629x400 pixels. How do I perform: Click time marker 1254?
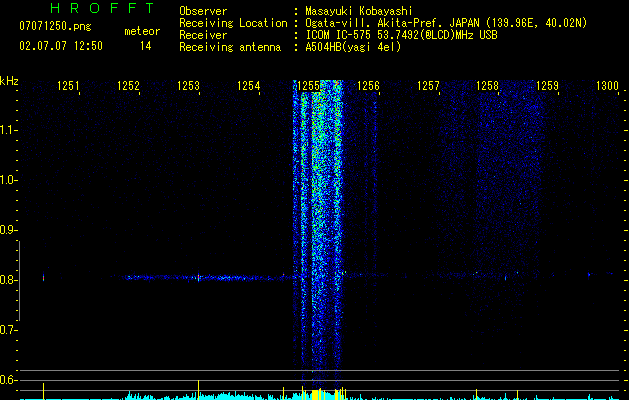[248, 86]
